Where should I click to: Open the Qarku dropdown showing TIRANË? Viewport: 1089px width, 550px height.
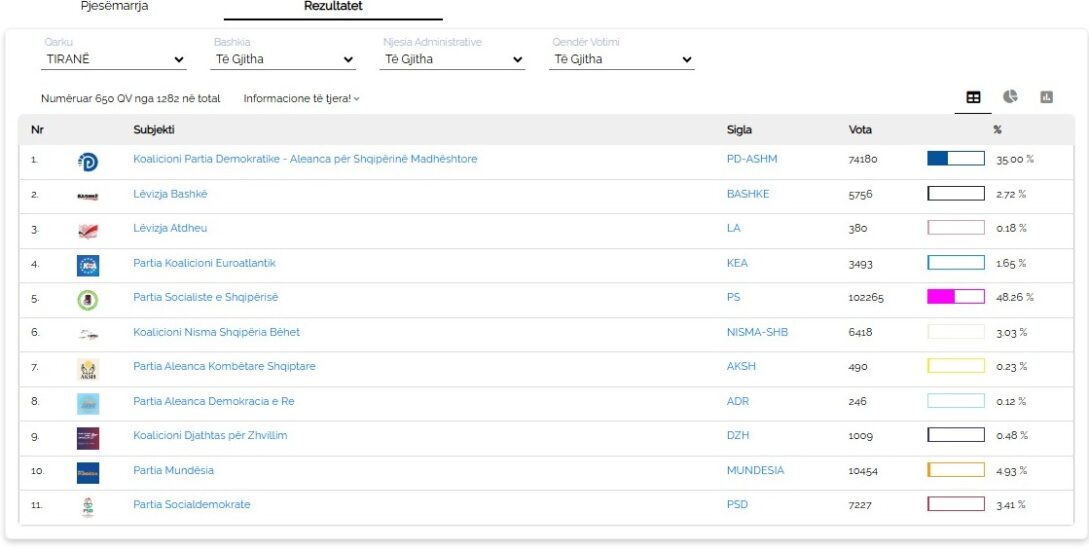pyautogui.click(x=115, y=60)
